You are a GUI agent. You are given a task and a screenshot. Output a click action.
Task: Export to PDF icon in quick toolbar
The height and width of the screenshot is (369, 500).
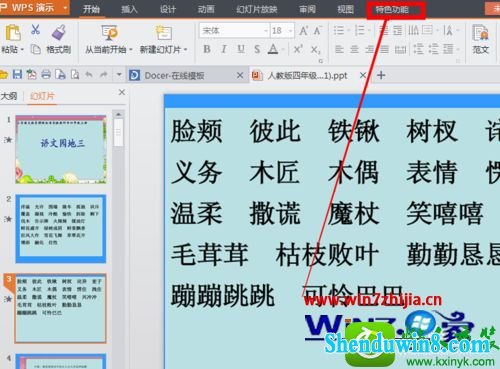[32, 74]
